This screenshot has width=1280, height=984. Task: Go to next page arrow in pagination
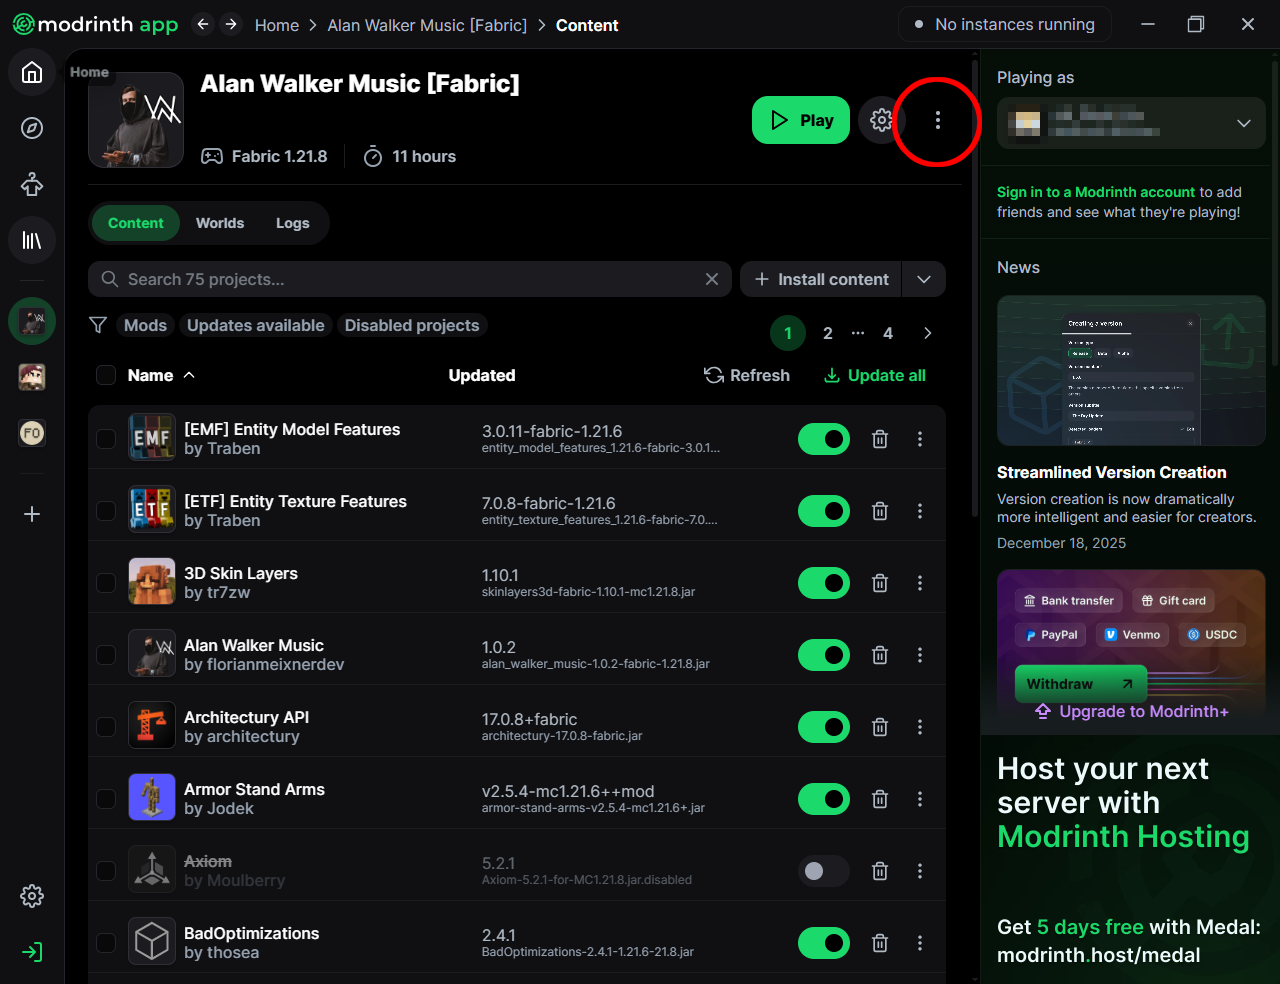coord(927,333)
